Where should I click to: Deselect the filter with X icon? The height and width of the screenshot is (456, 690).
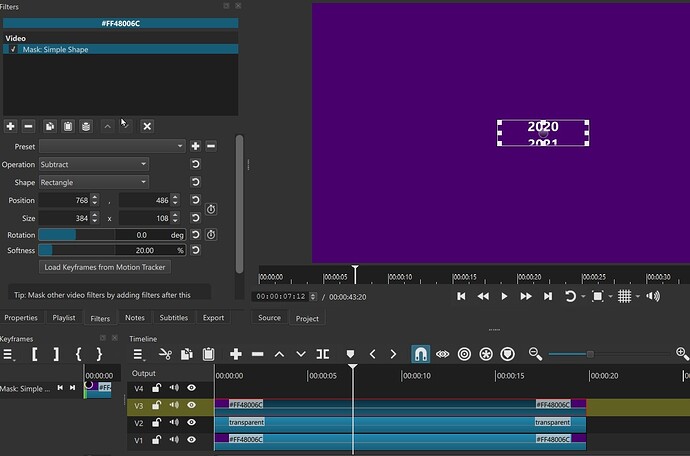[x=147, y=126]
